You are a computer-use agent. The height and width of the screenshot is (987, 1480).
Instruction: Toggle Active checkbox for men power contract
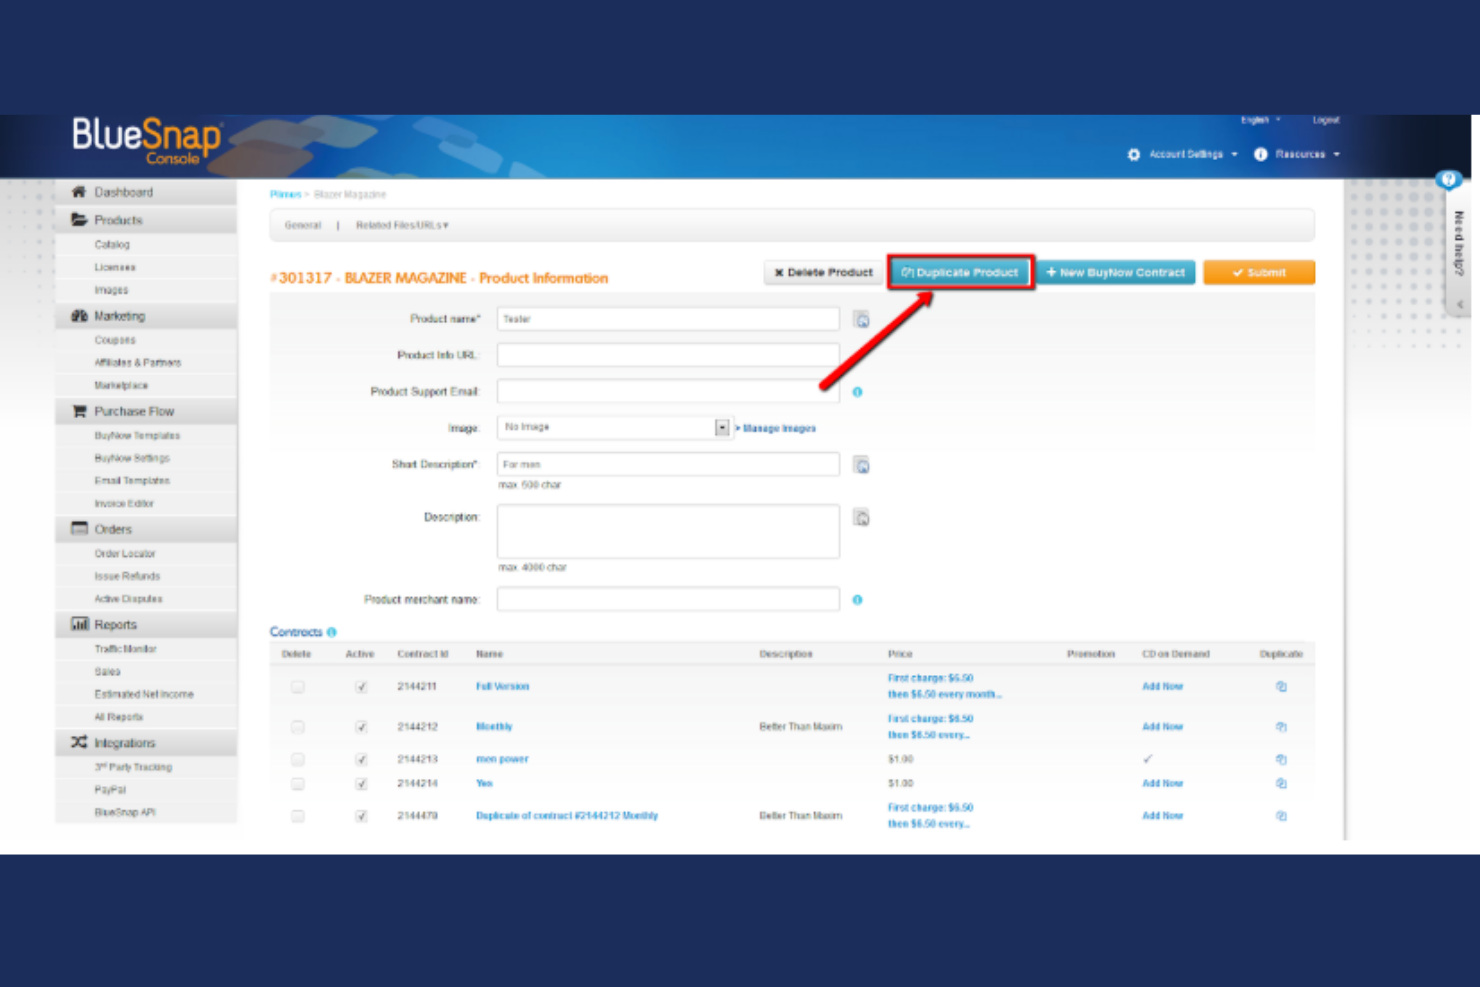pyautogui.click(x=361, y=760)
